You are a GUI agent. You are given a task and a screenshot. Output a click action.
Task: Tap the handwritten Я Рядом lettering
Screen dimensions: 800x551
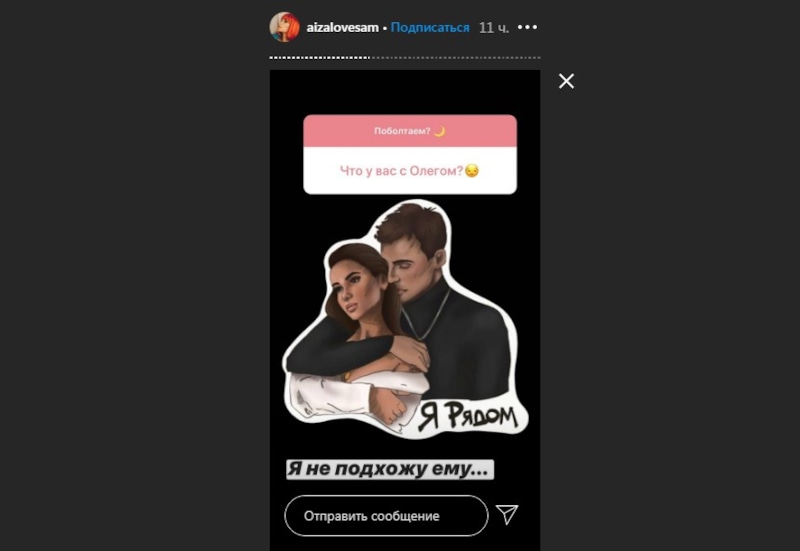pyautogui.click(x=468, y=416)
